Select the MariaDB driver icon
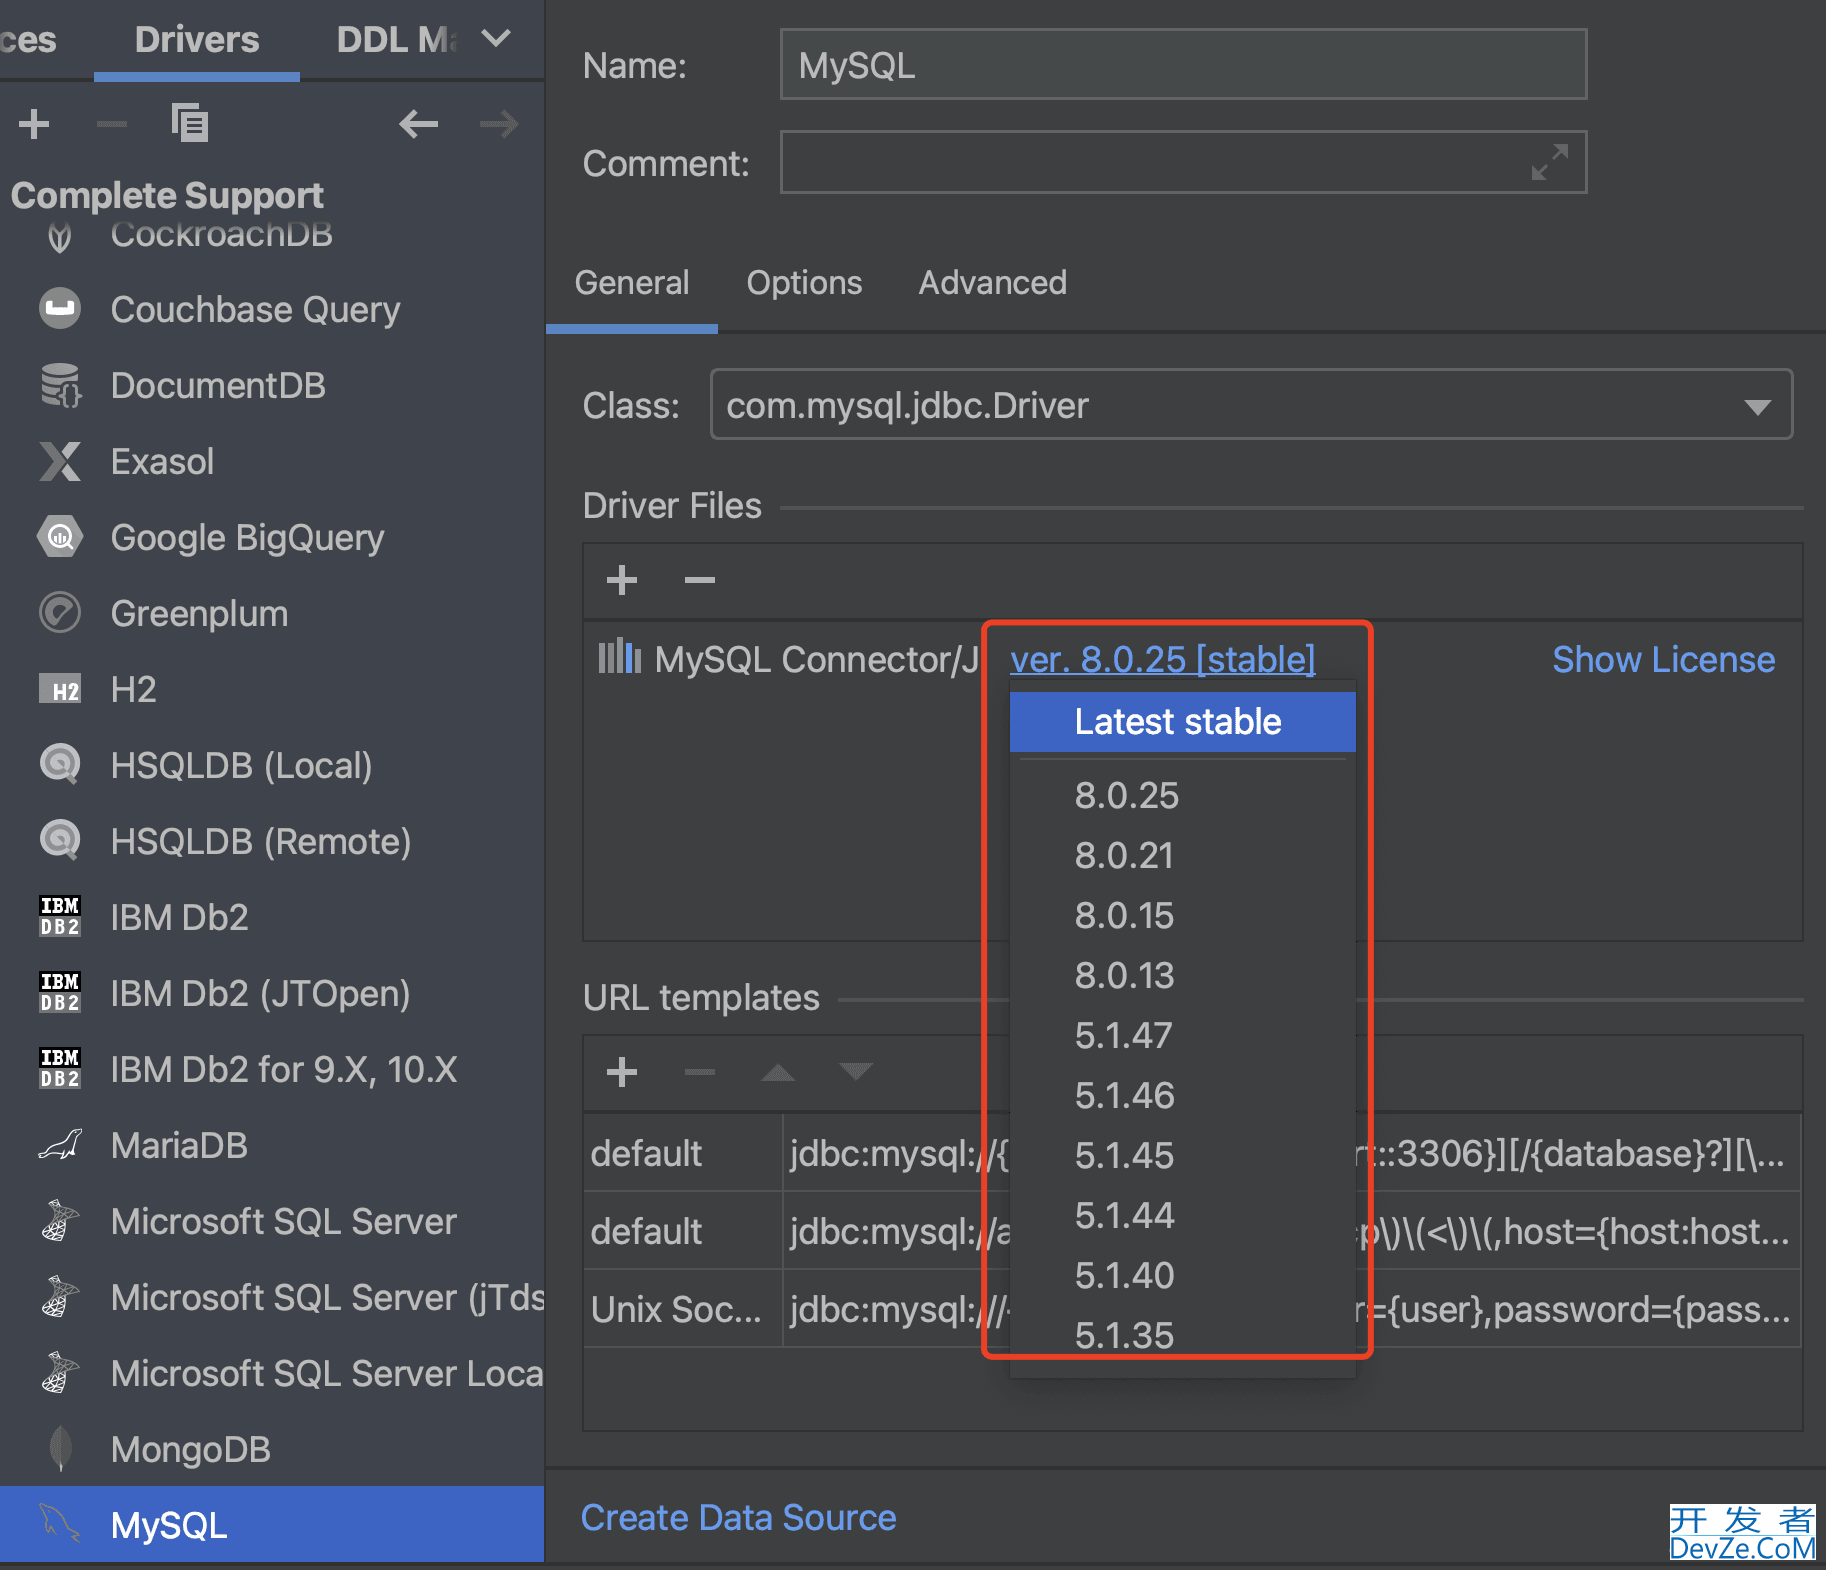This screenshot has width=1826, height=1570. click(60, 1145)
